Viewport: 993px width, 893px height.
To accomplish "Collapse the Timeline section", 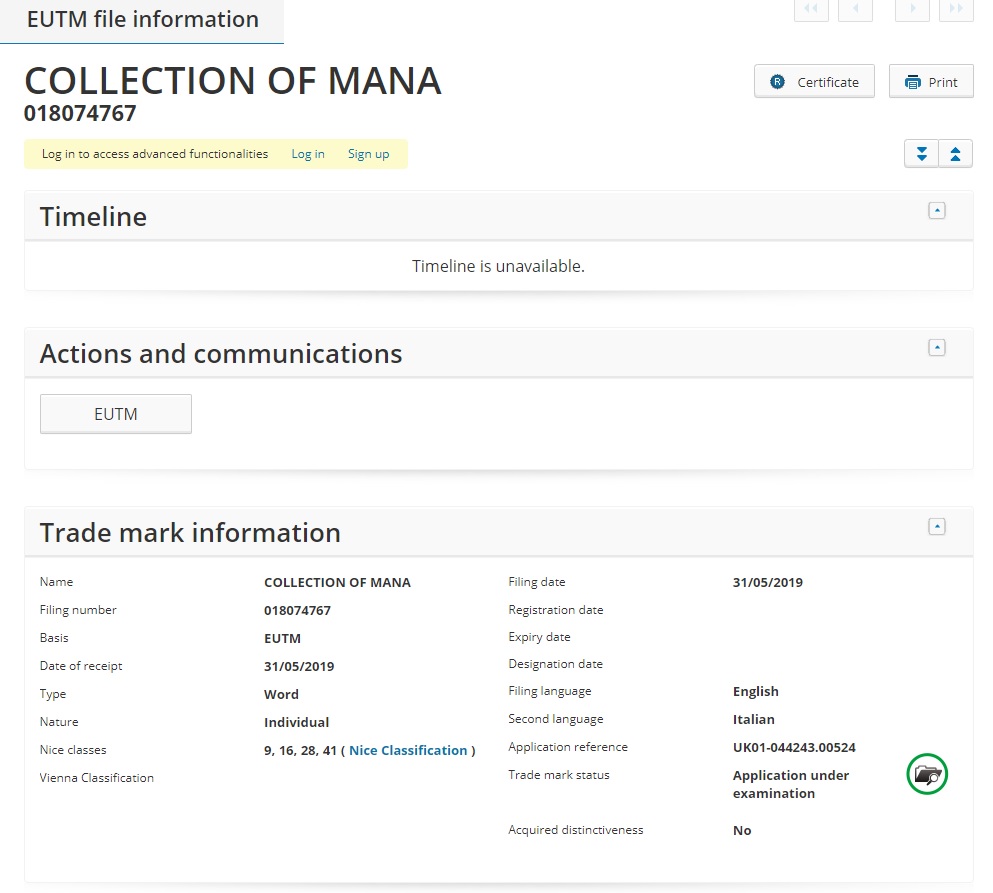I will pos(936,210).
